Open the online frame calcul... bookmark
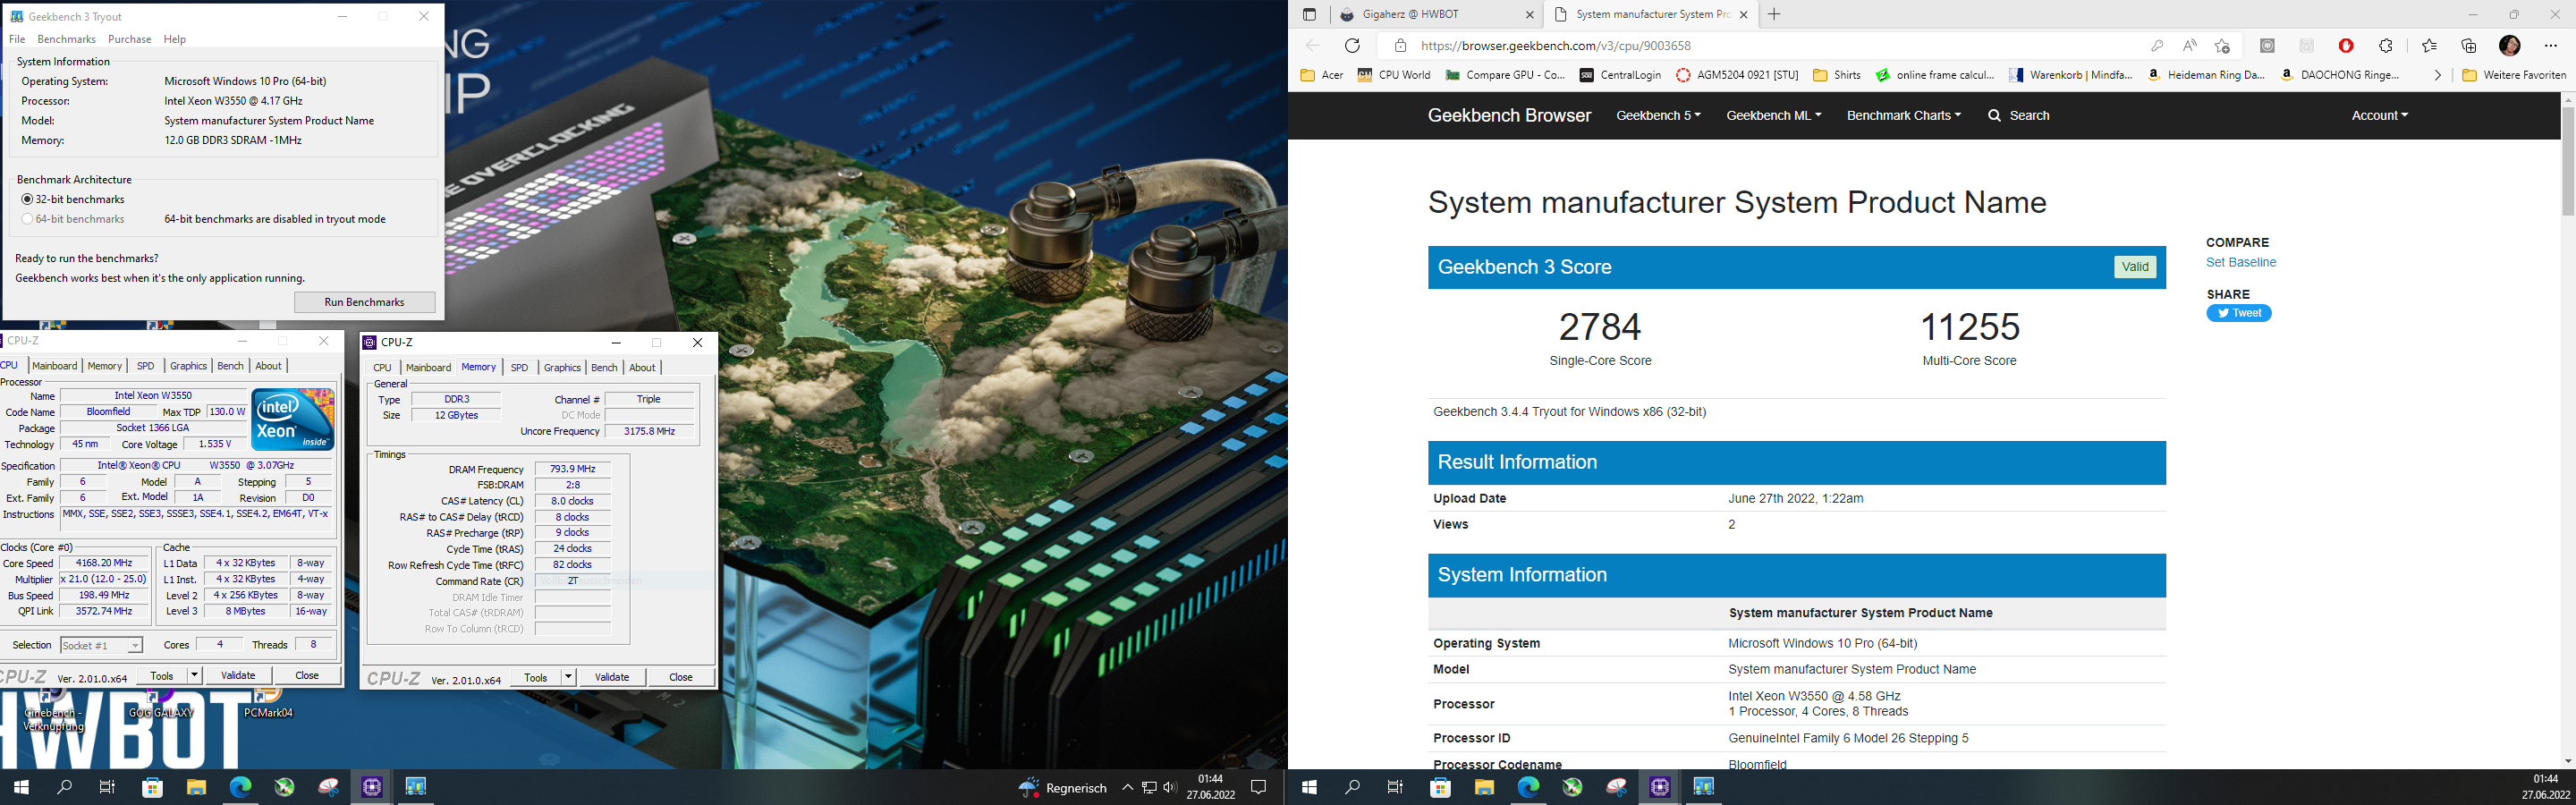This screenshot has height=805, width=2576. click(x=1935, y=75)
